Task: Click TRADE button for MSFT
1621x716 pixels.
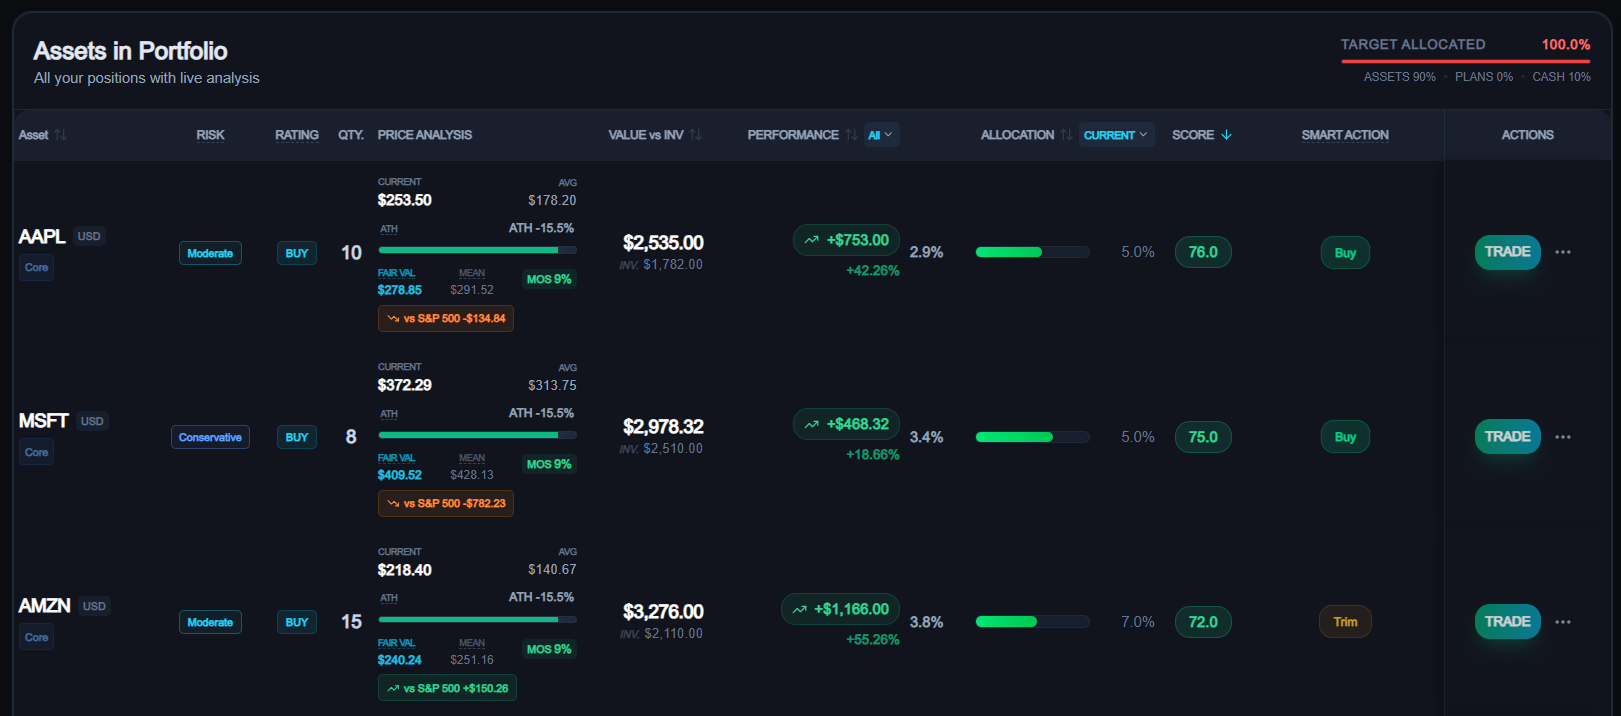Action: [1507, 437]
